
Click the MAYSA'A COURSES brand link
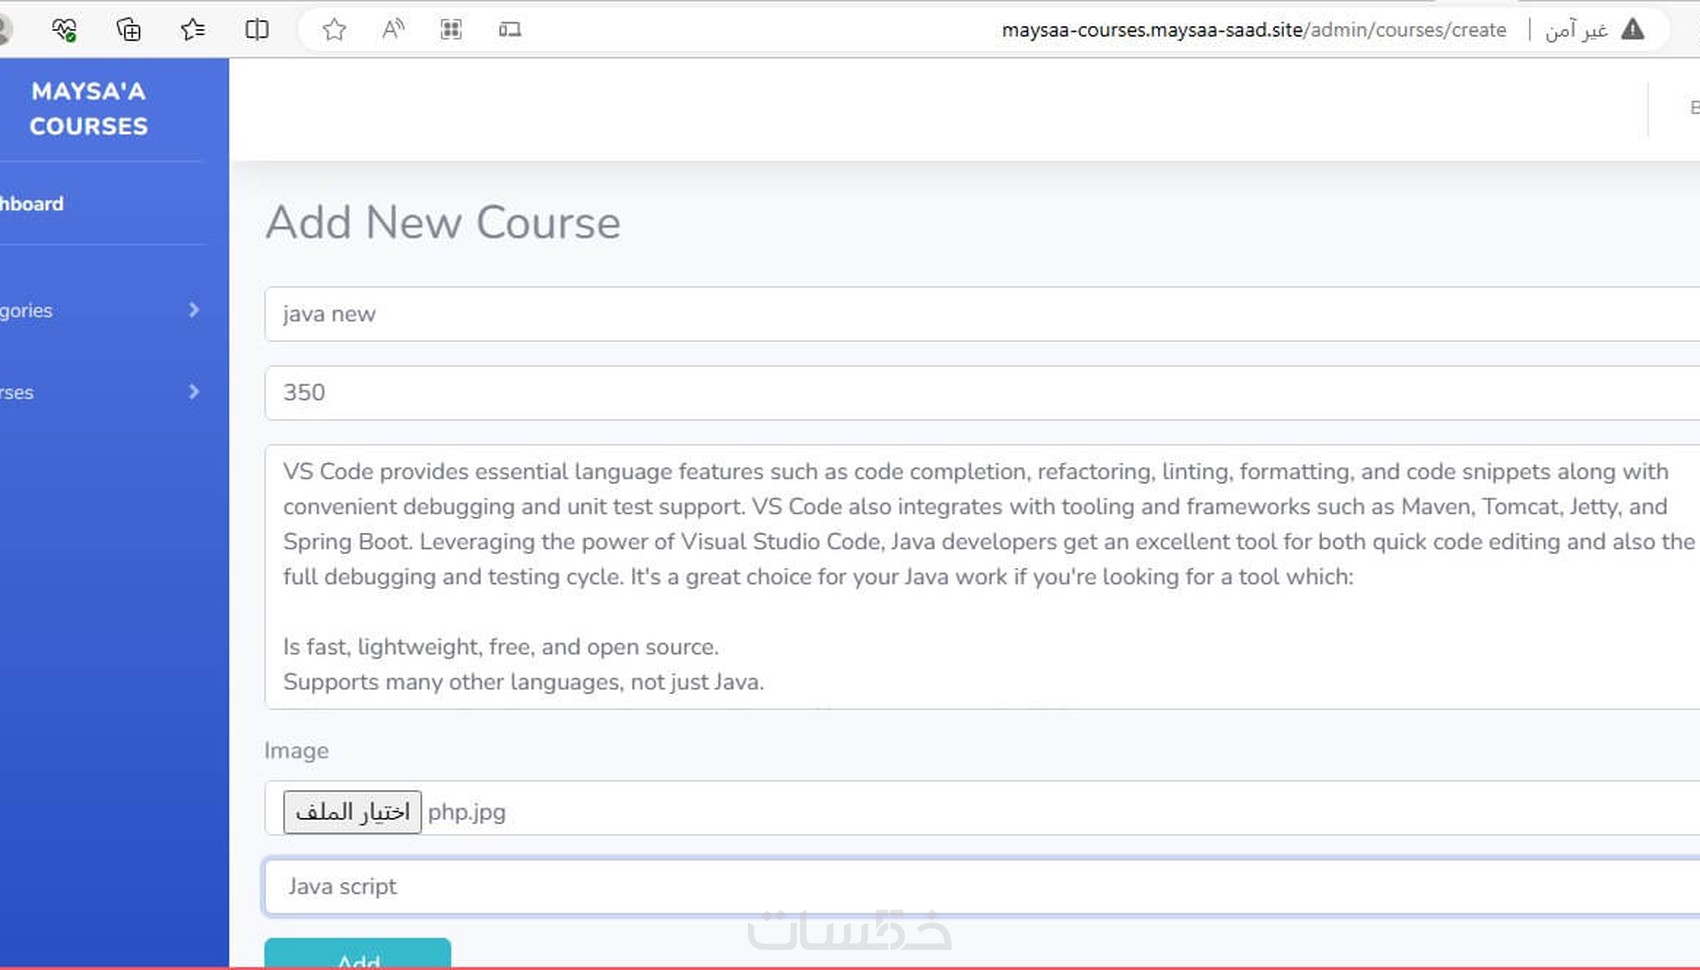(x=89, y=108)
